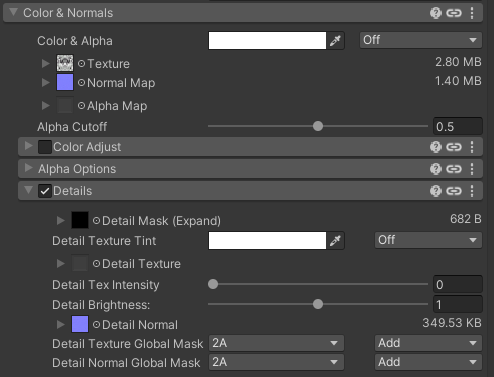Click the Alpha Cutoff value field
The image size is (494, 377).
tap(458, 126)
